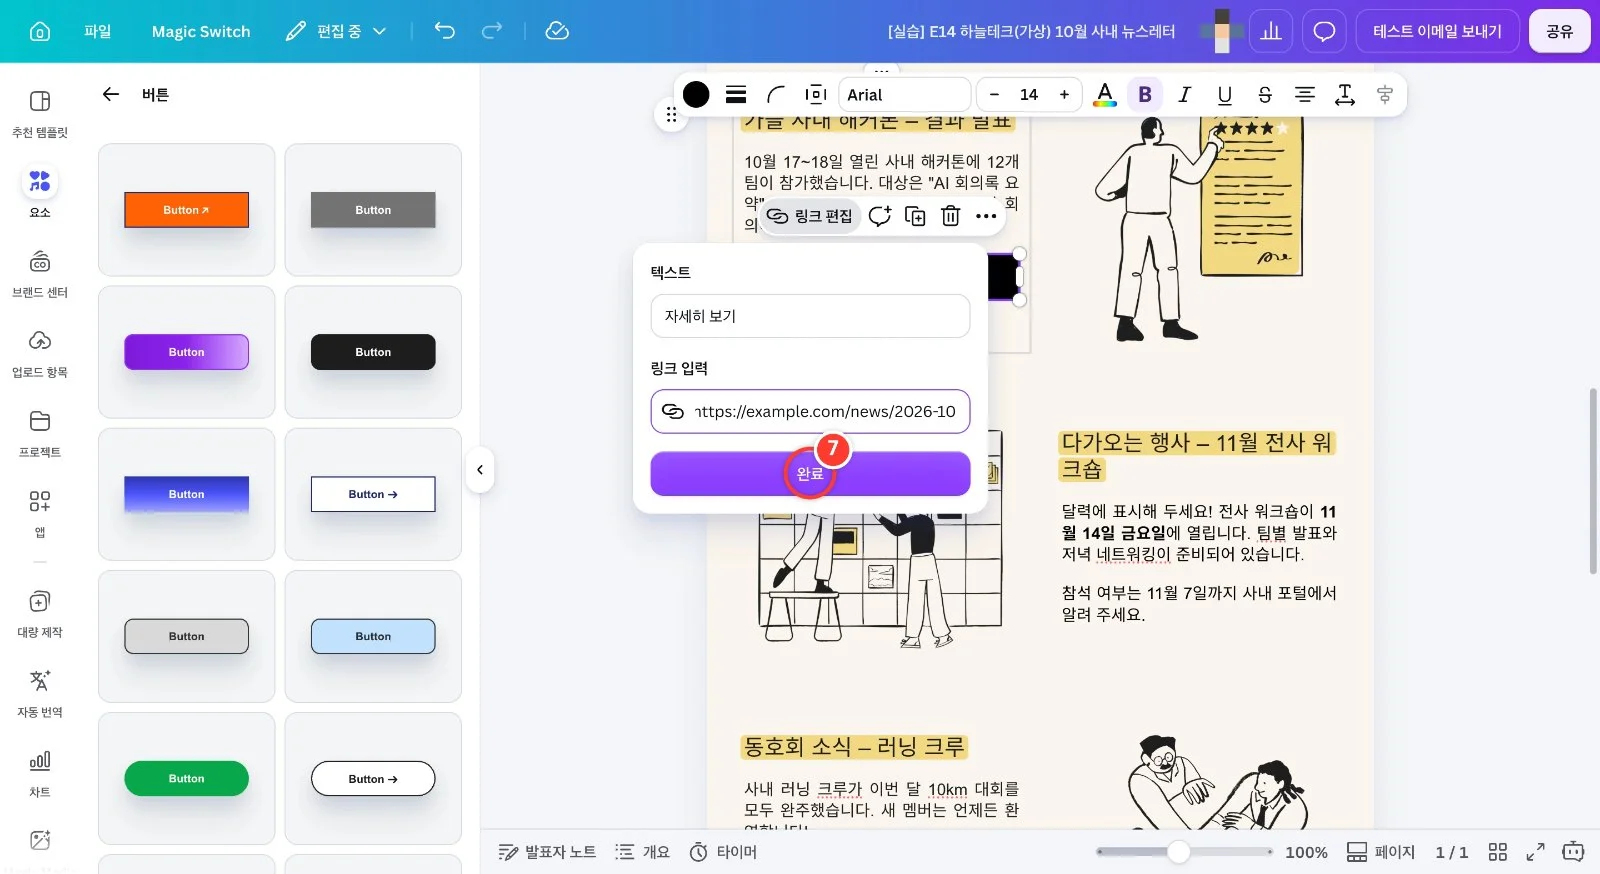Toggle strikethrough formatting

coord(1265,94)
